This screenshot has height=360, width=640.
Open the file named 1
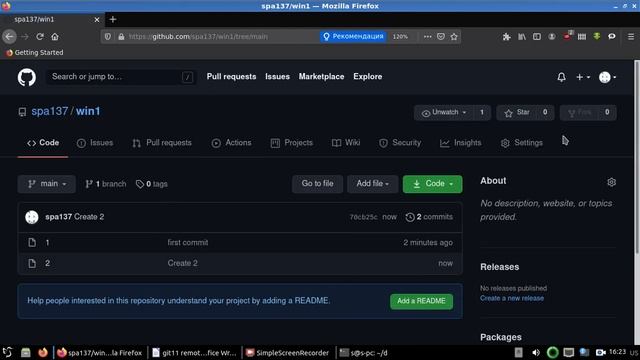point(47,243)
